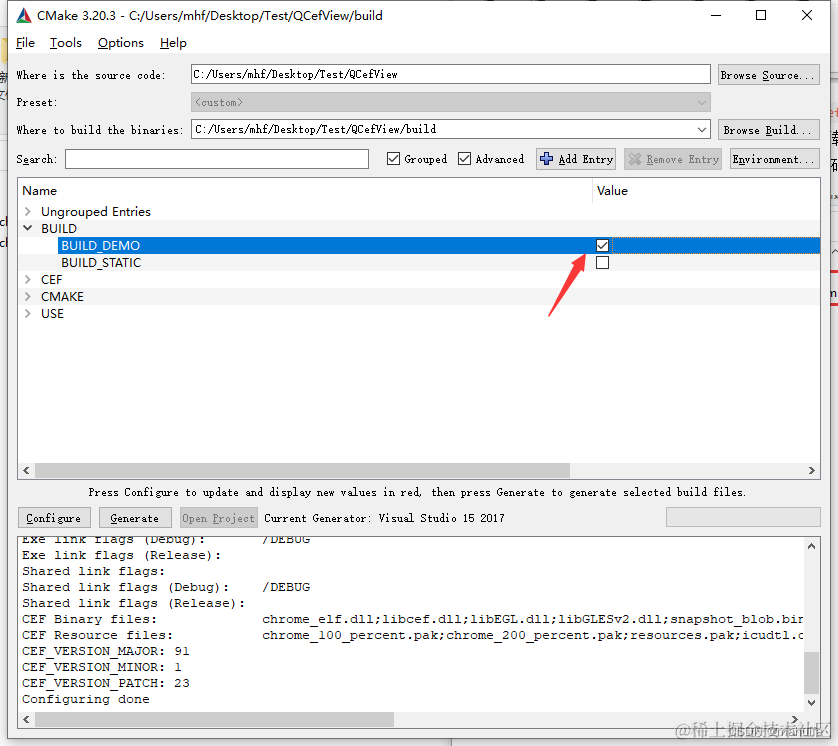The height and width of the screenshot is (746, 838).
Task: Enable the BUILD_STATIC value checkbox
Action: (602, 262)
